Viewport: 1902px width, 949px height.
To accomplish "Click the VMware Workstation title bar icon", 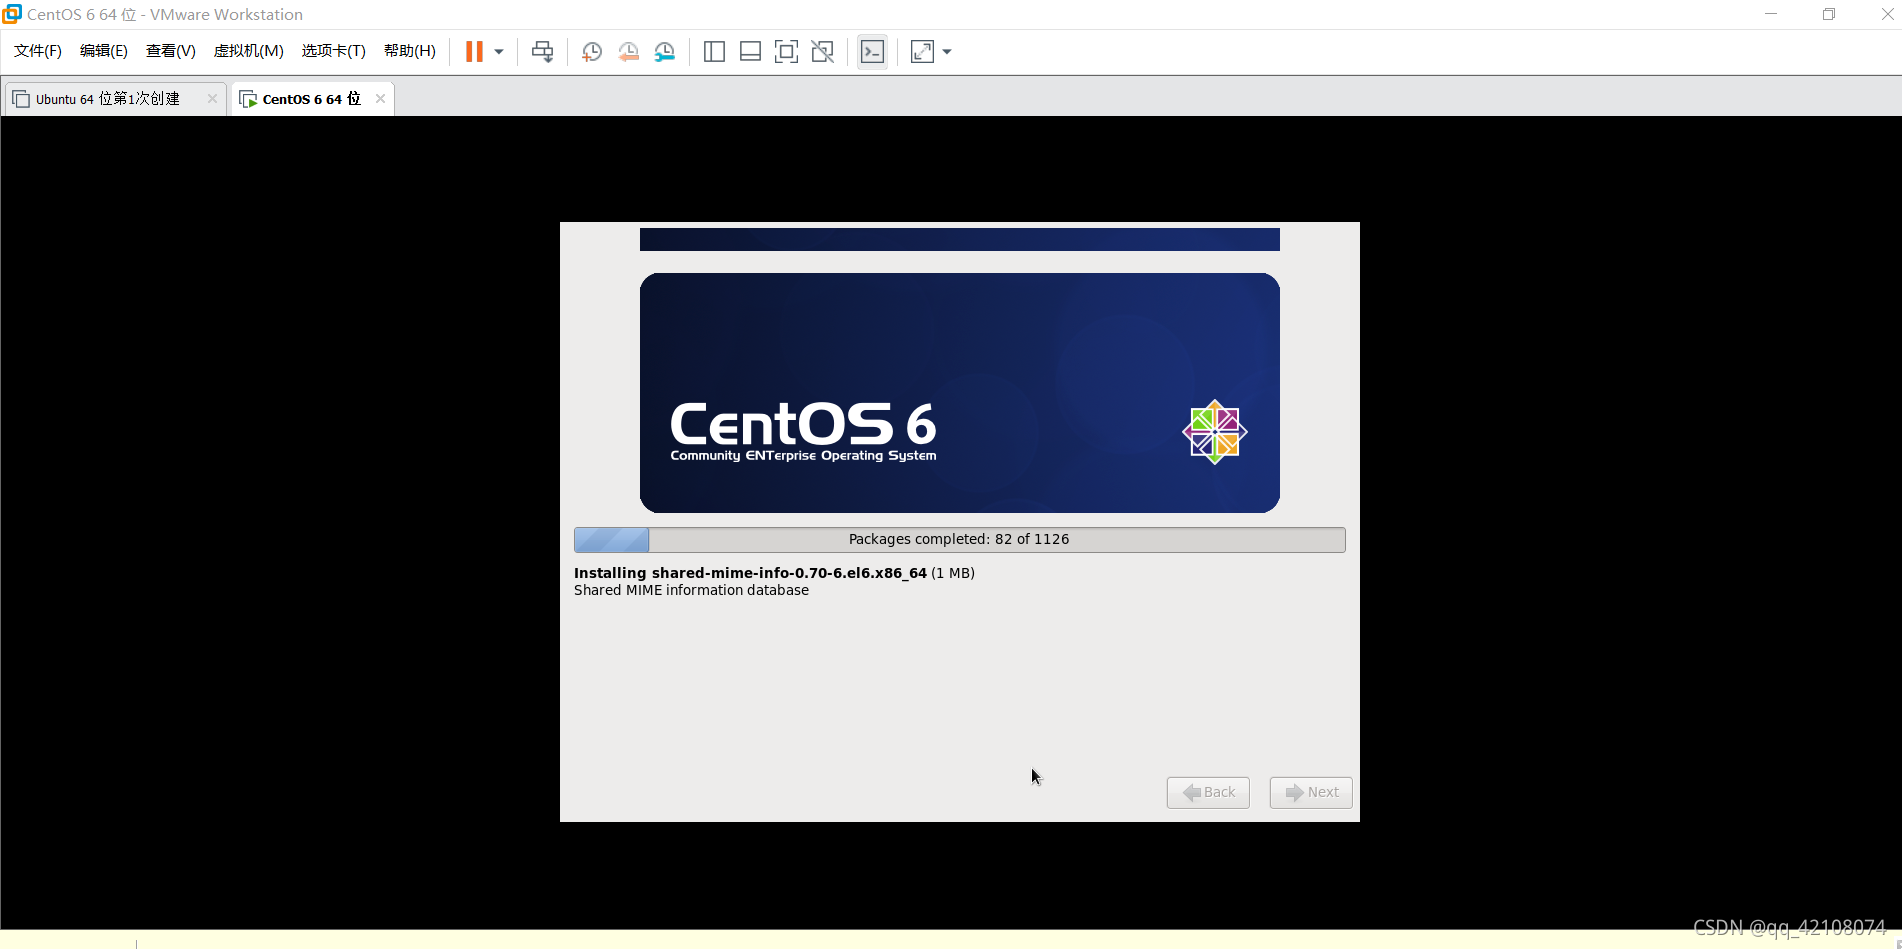I will 12,14.
